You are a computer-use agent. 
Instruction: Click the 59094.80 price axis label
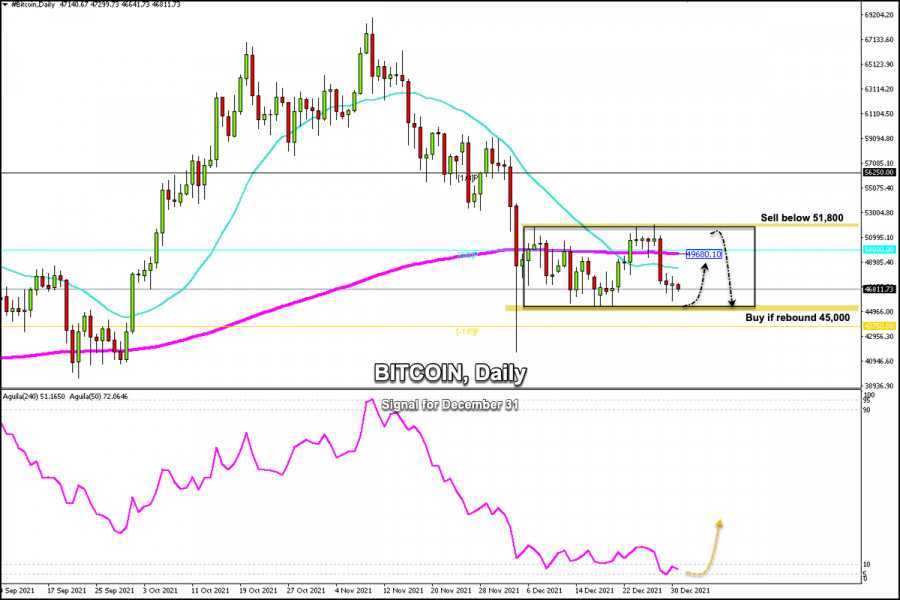tap(879, 138)
